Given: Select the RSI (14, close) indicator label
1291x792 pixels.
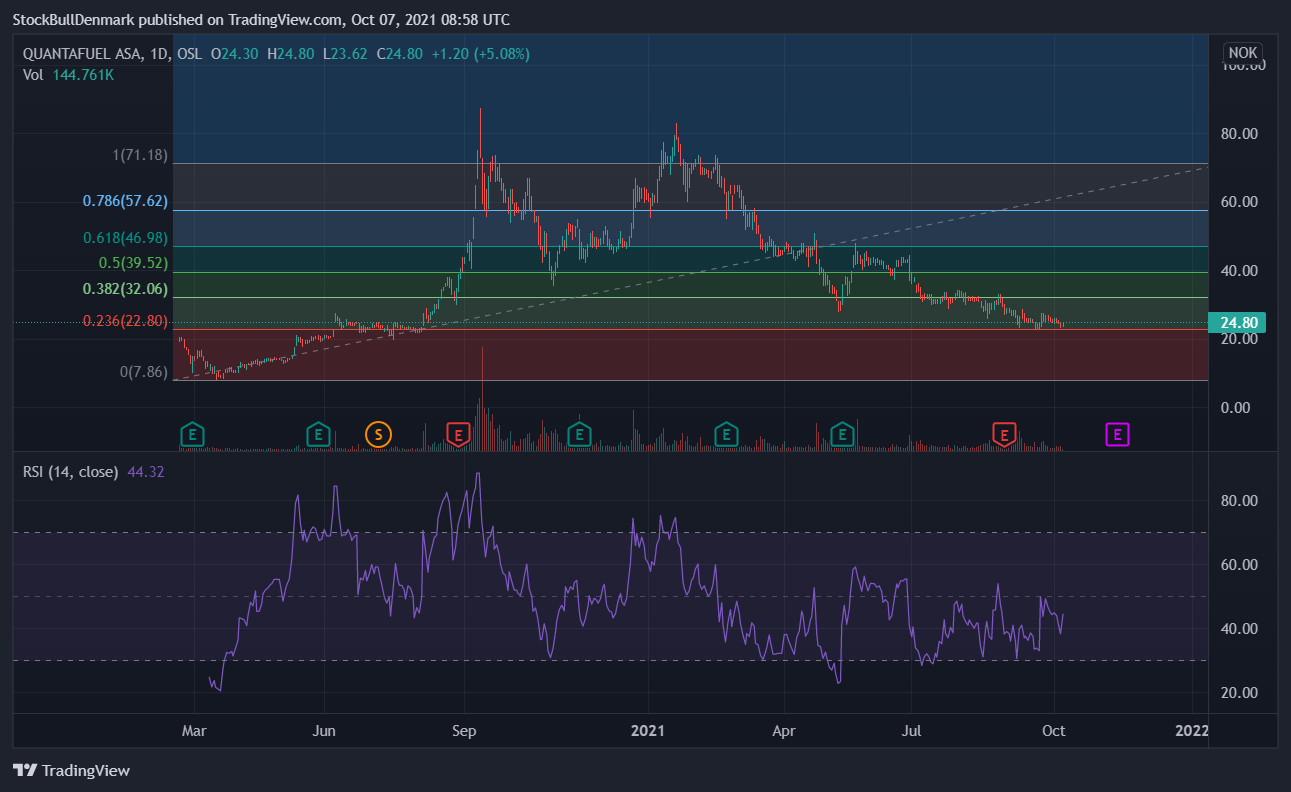Looking at the screenshot, I should pos(70,472).
